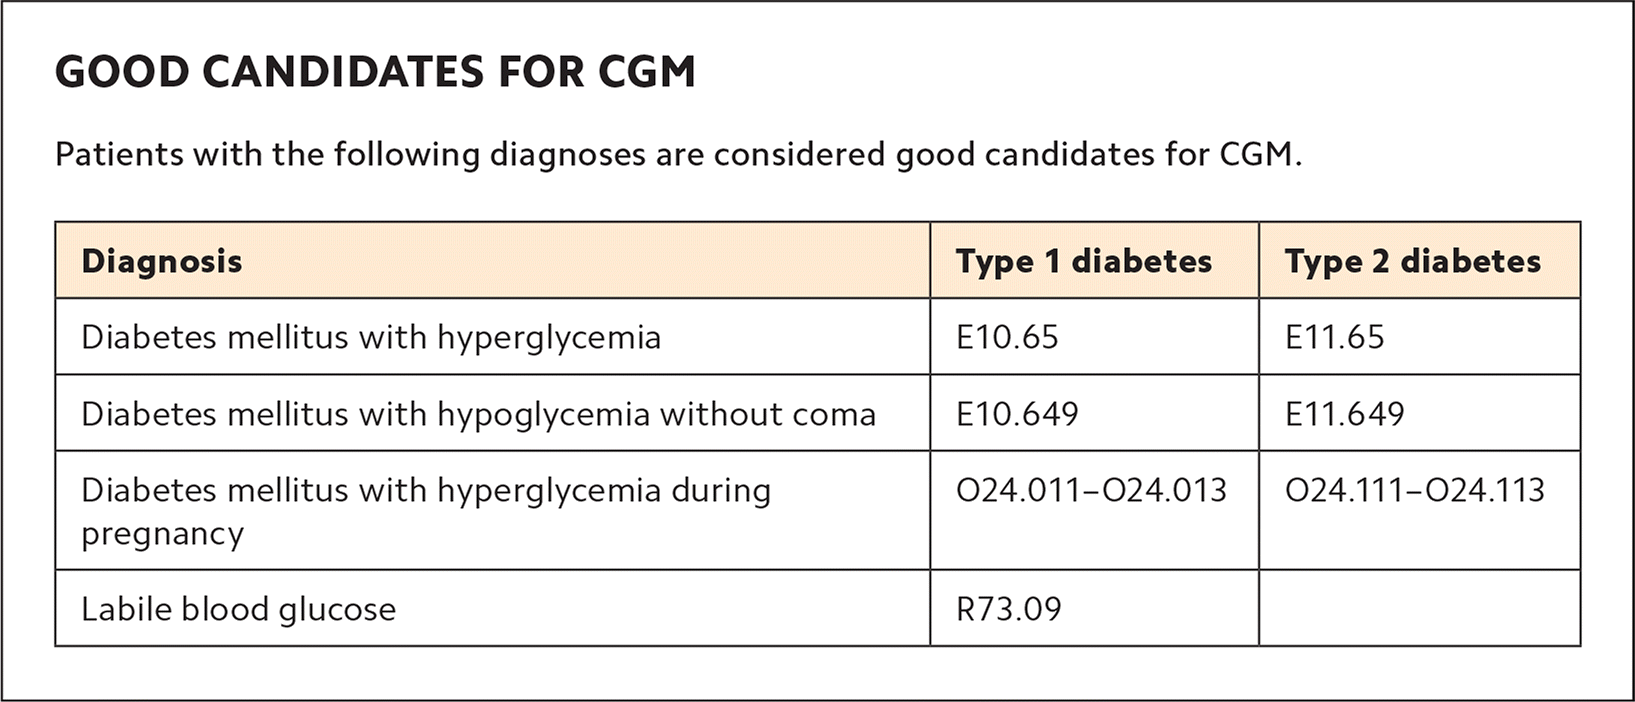
Task: Select the 'Type 1 diabetes' column header
Action: 1084,261
